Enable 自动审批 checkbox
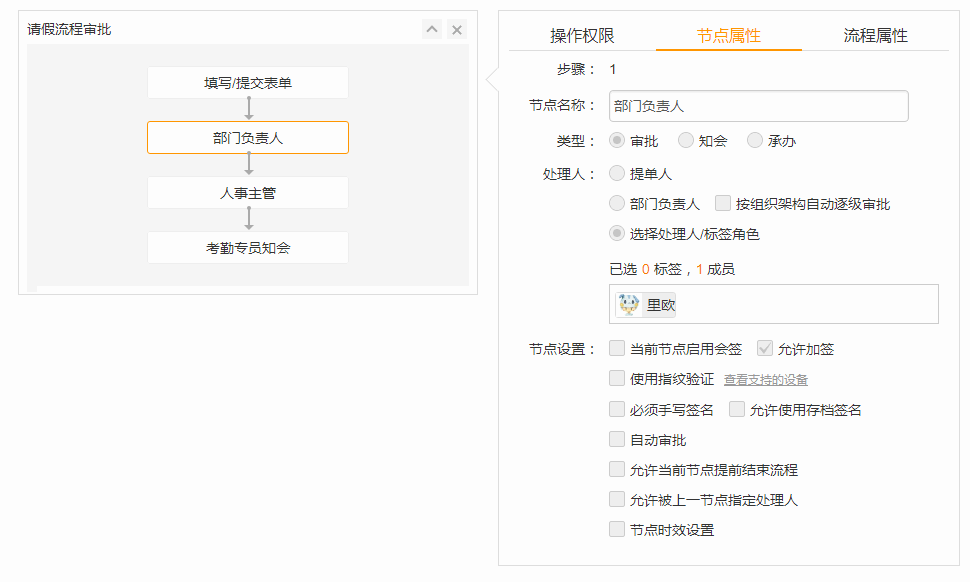This screenshot has width=970, height=582. pyautogui.click(x=617, y=439)
